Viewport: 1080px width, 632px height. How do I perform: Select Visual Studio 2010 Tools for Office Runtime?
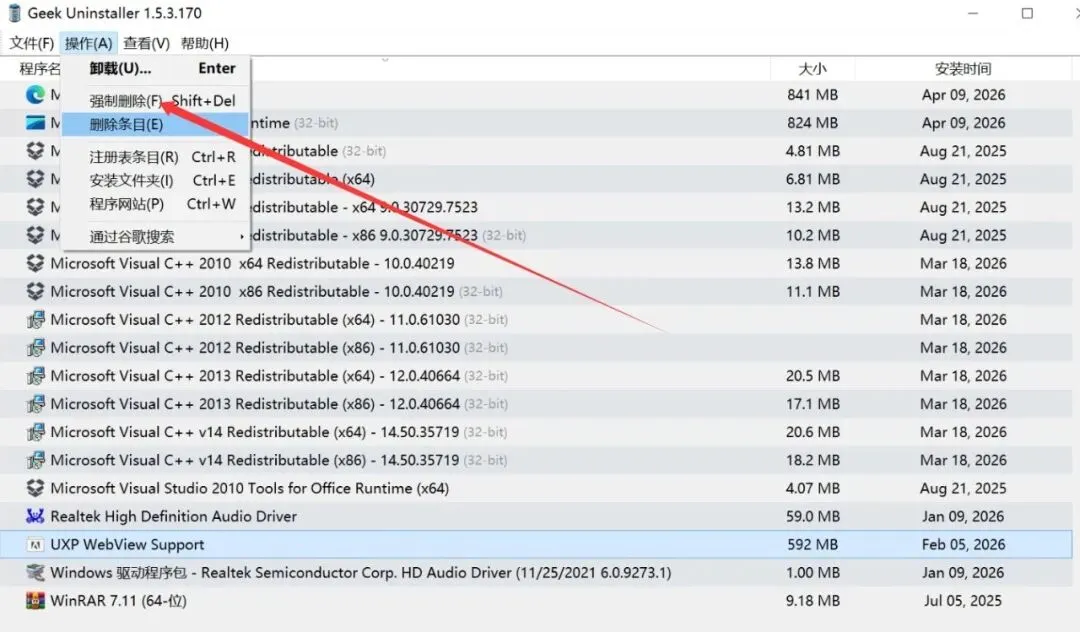click(536, 488)
